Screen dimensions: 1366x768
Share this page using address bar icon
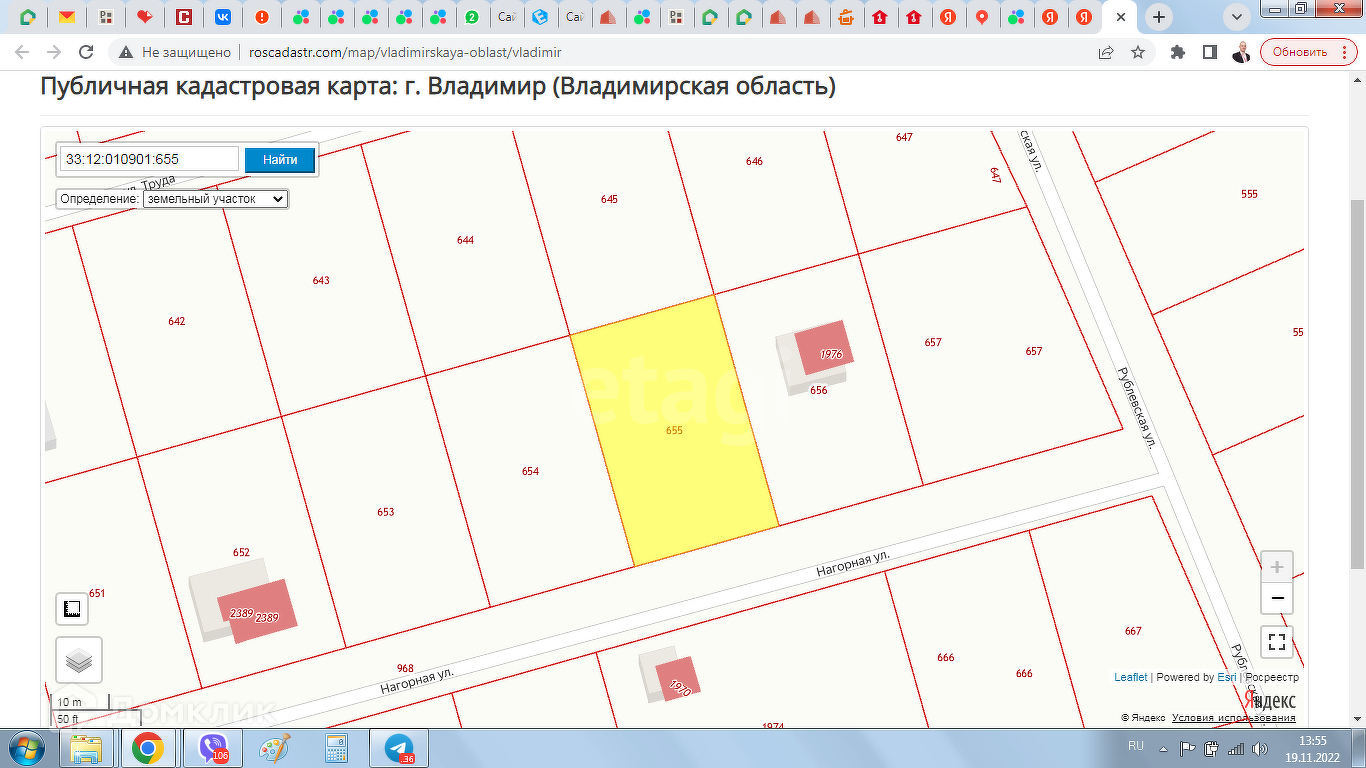point(1106,52)
